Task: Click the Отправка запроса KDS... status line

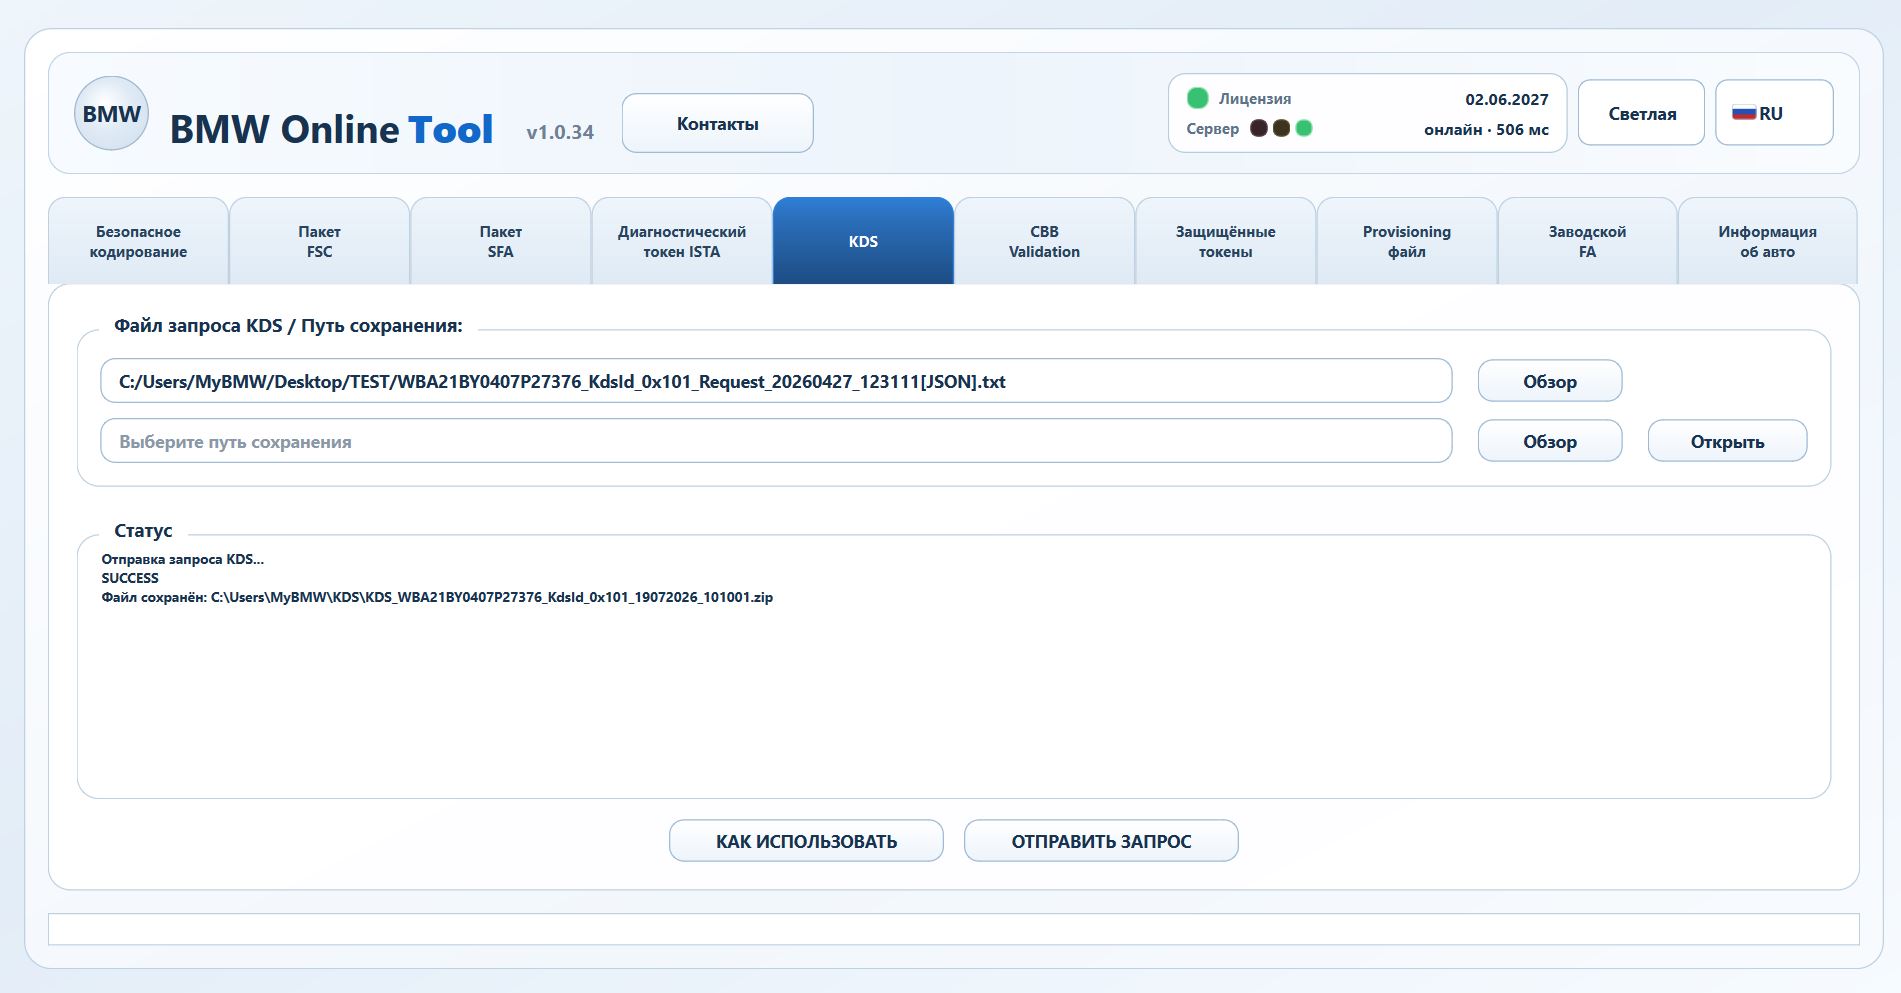Action: pyautogui.click(x=183, y=559)
